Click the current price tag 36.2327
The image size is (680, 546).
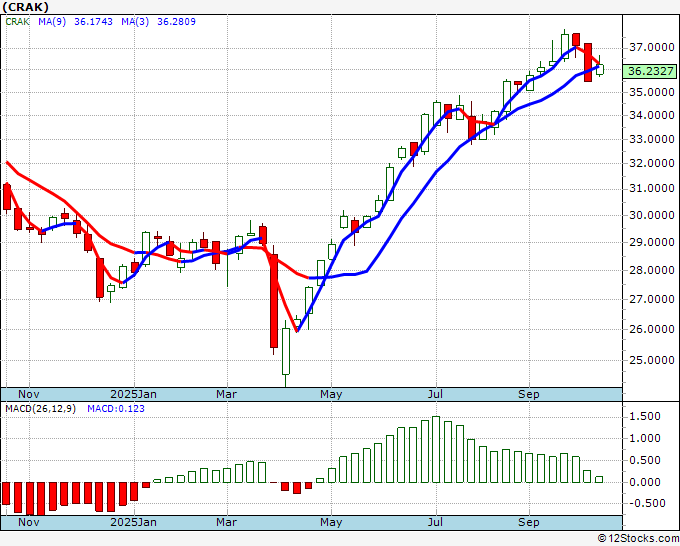click(650, 71)
